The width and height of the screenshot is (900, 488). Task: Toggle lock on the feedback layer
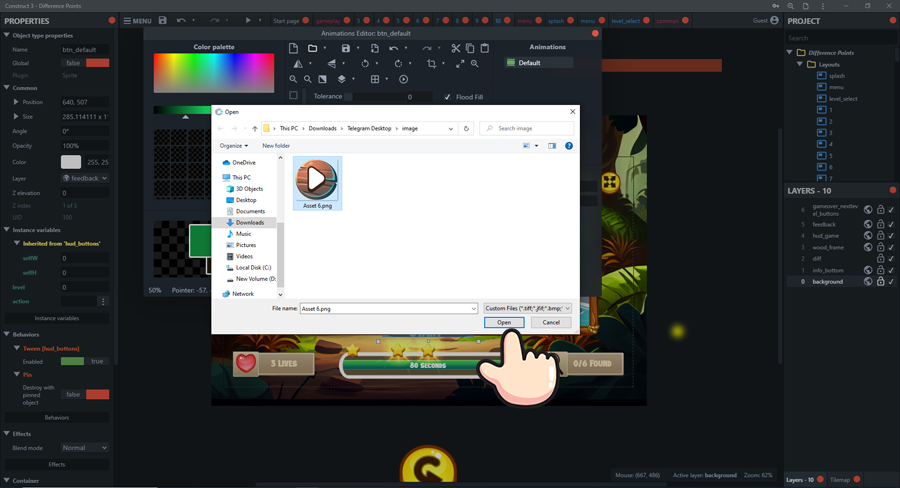(880, 224)
